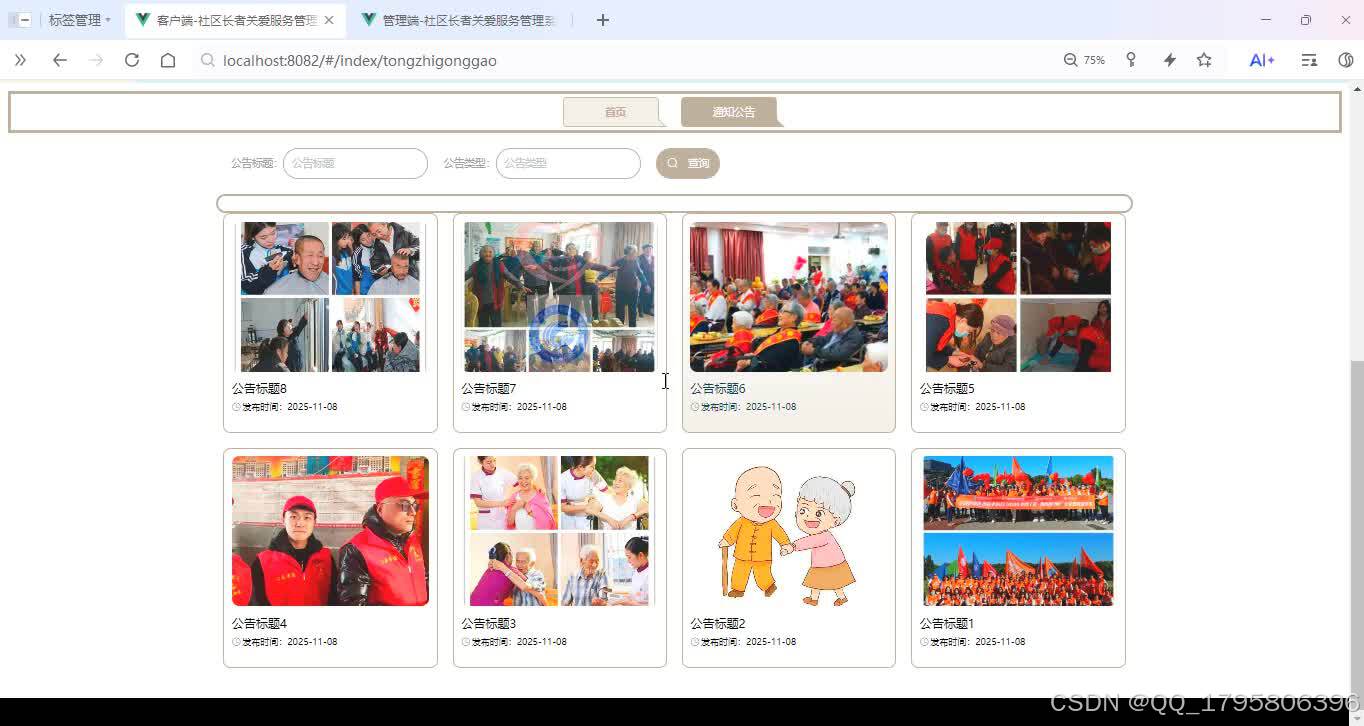Click the browser profile circle icon
Screen dimensions: 1364x726
click(x=1346, y=60)
